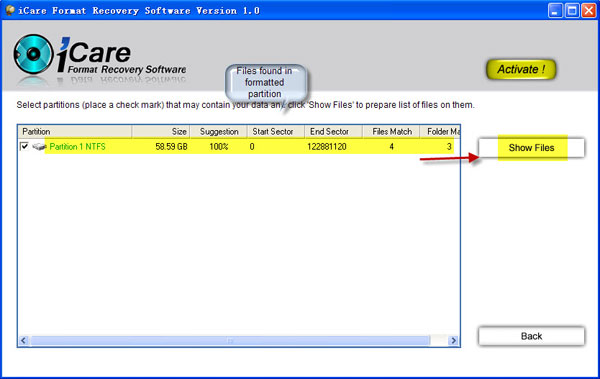
Task: Sort by the Suggestion column header
Action: coord(218,131)
